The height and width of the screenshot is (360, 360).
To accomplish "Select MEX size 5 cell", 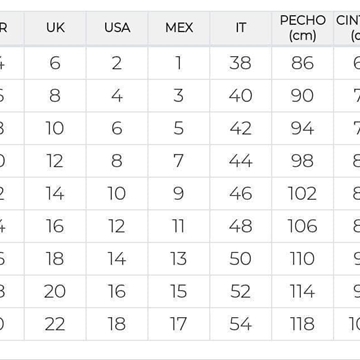I will pos(179,128).
